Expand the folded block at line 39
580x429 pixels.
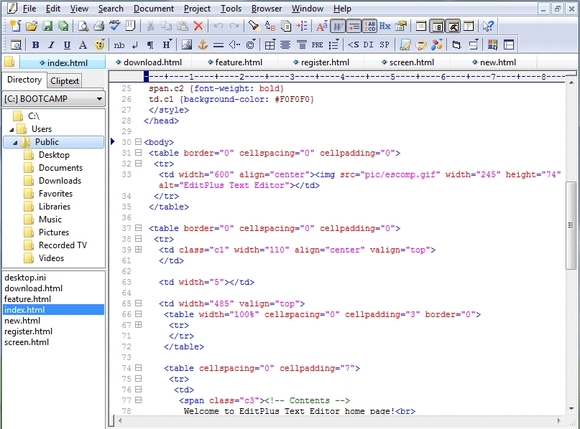tap(138, 250)
